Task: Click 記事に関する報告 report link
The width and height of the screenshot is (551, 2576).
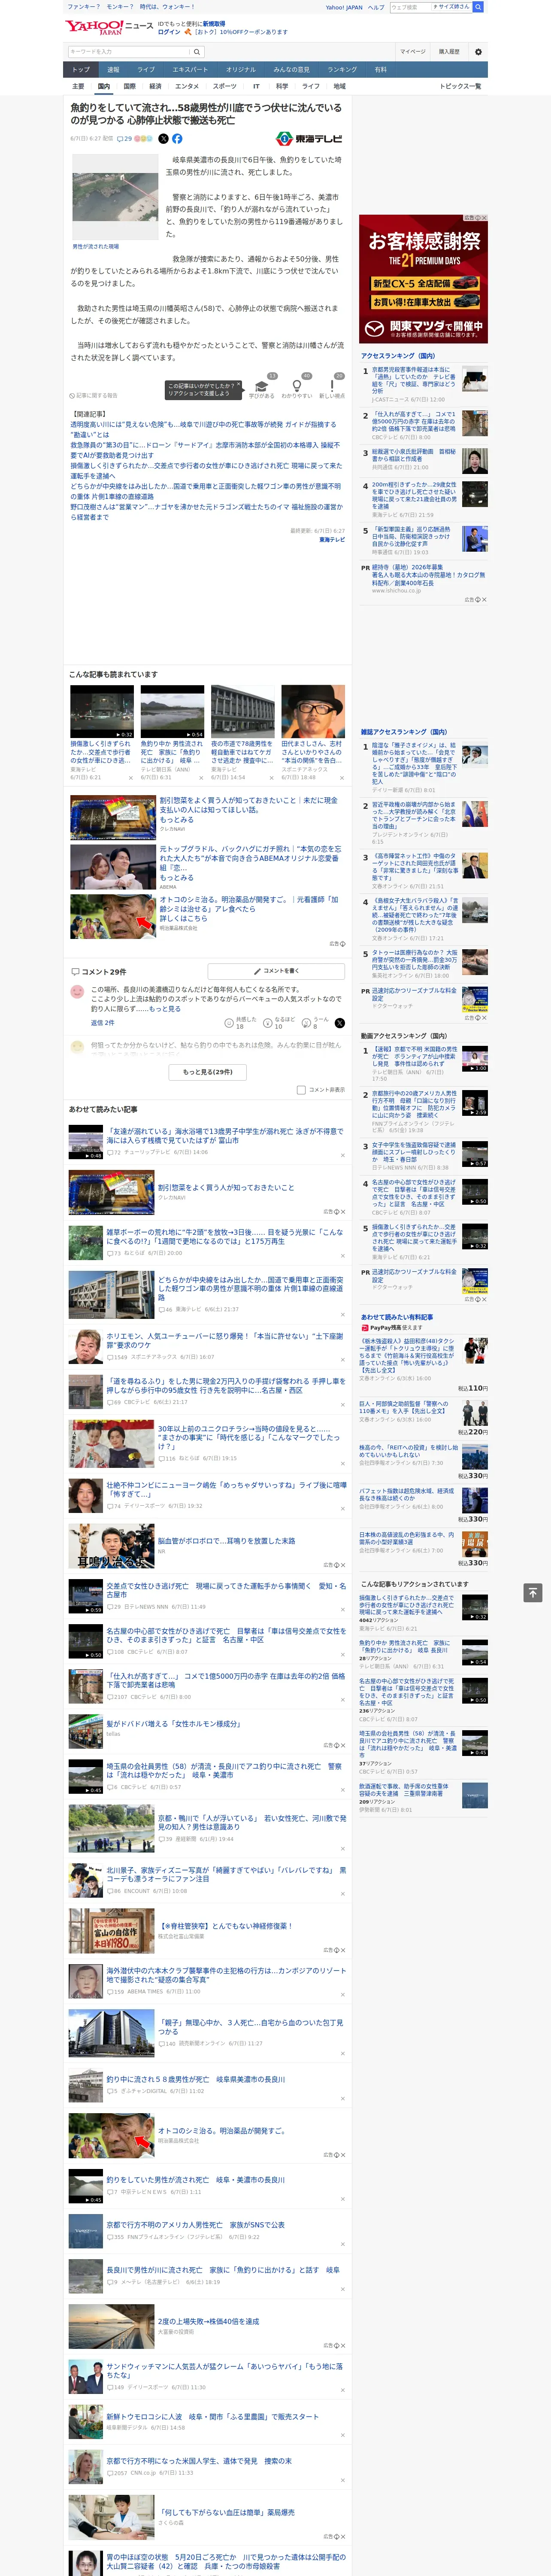Action: [94, 395]
